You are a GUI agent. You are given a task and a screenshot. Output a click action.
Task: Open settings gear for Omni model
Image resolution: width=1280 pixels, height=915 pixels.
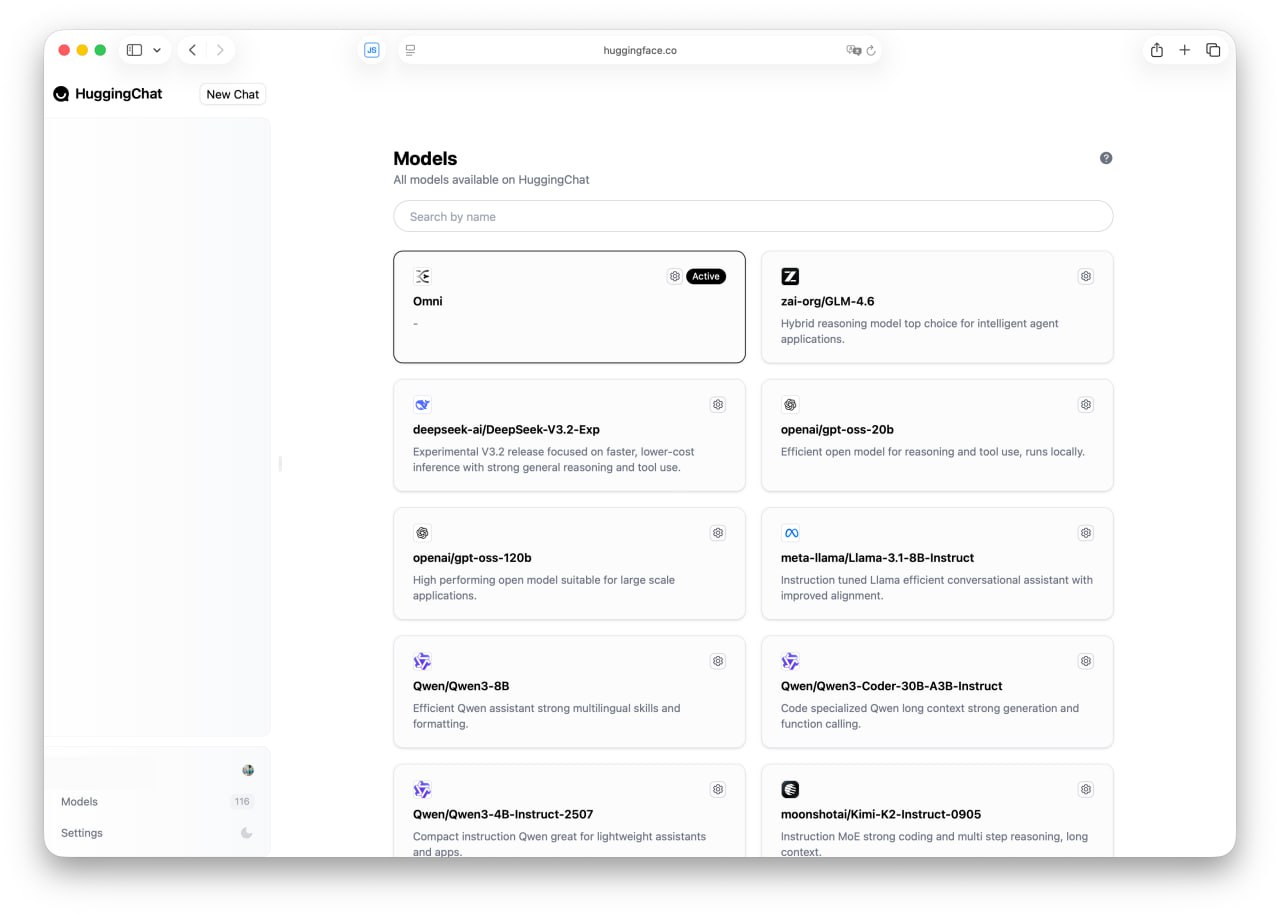pos(674,277)
